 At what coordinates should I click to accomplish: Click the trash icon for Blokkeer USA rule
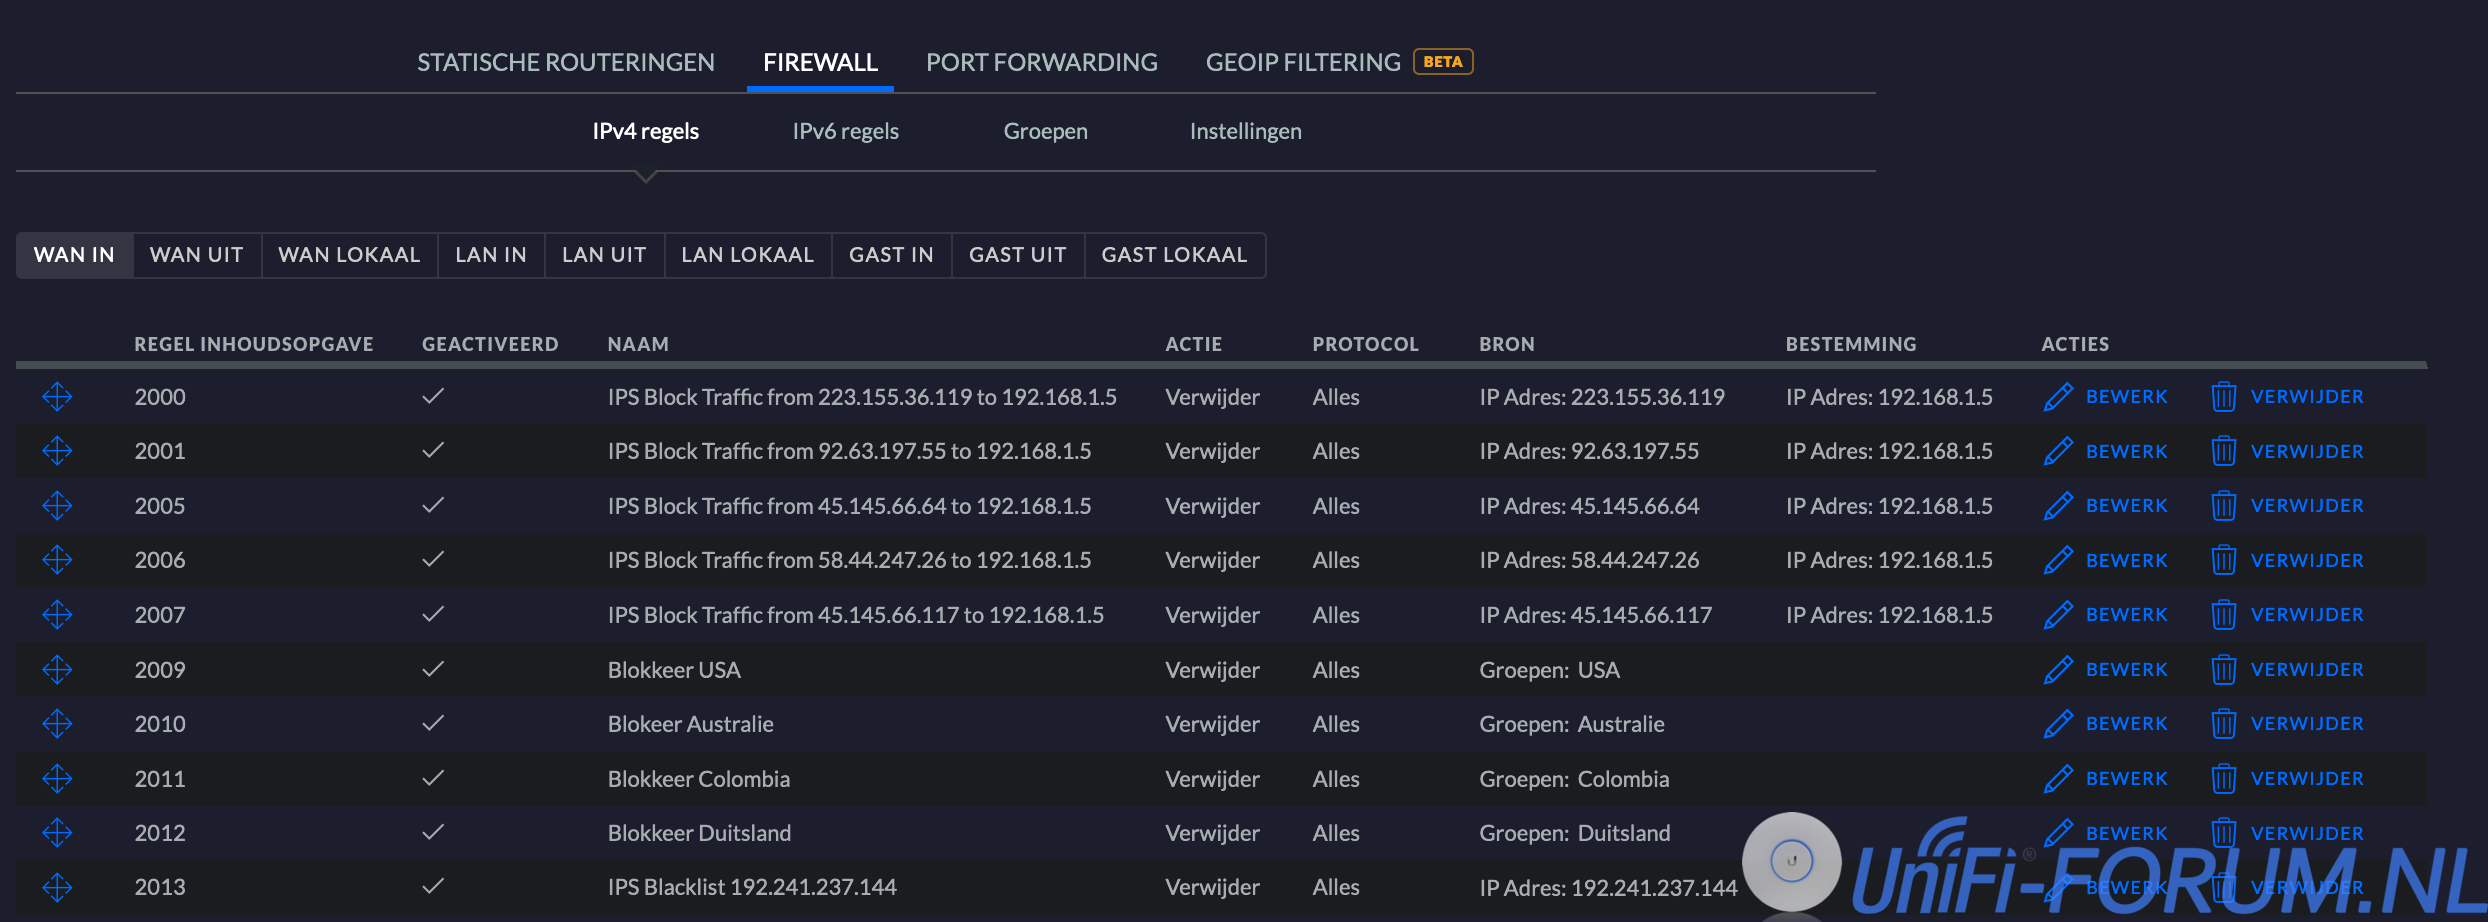[2223, 670]
